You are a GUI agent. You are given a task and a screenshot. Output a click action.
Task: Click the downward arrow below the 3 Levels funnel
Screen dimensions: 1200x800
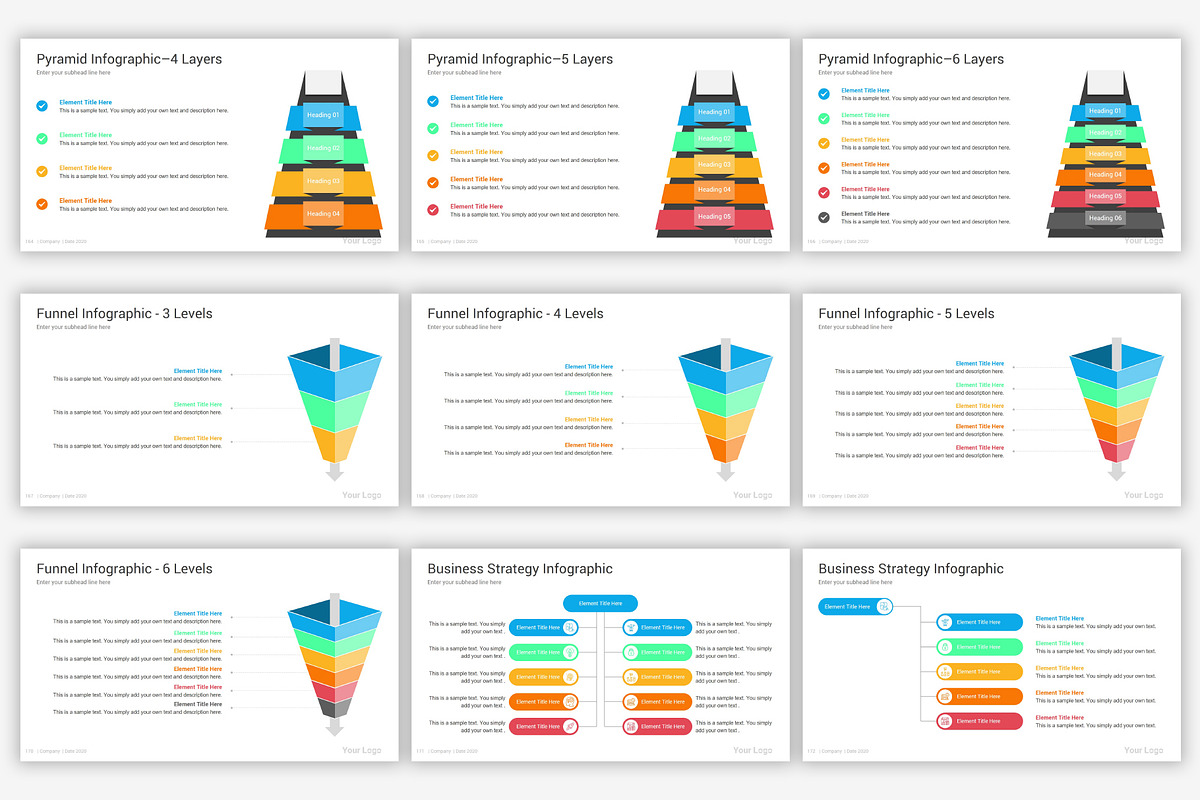point(335,471)
